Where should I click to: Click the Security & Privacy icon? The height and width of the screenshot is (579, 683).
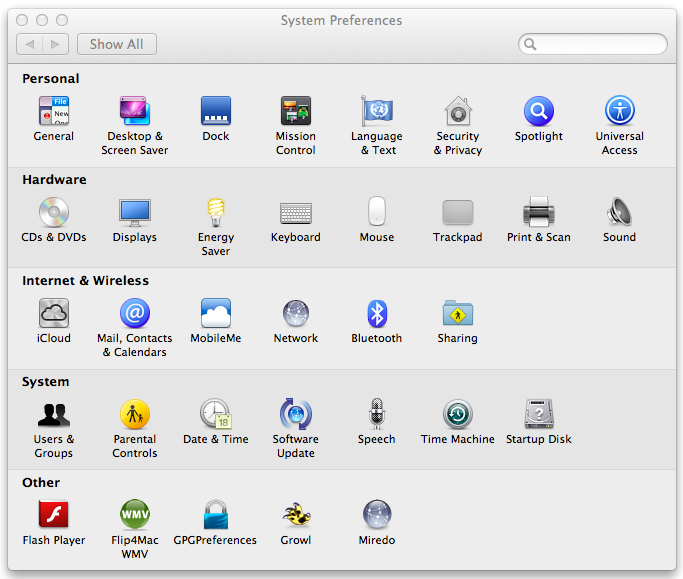[x=457, y=112]
